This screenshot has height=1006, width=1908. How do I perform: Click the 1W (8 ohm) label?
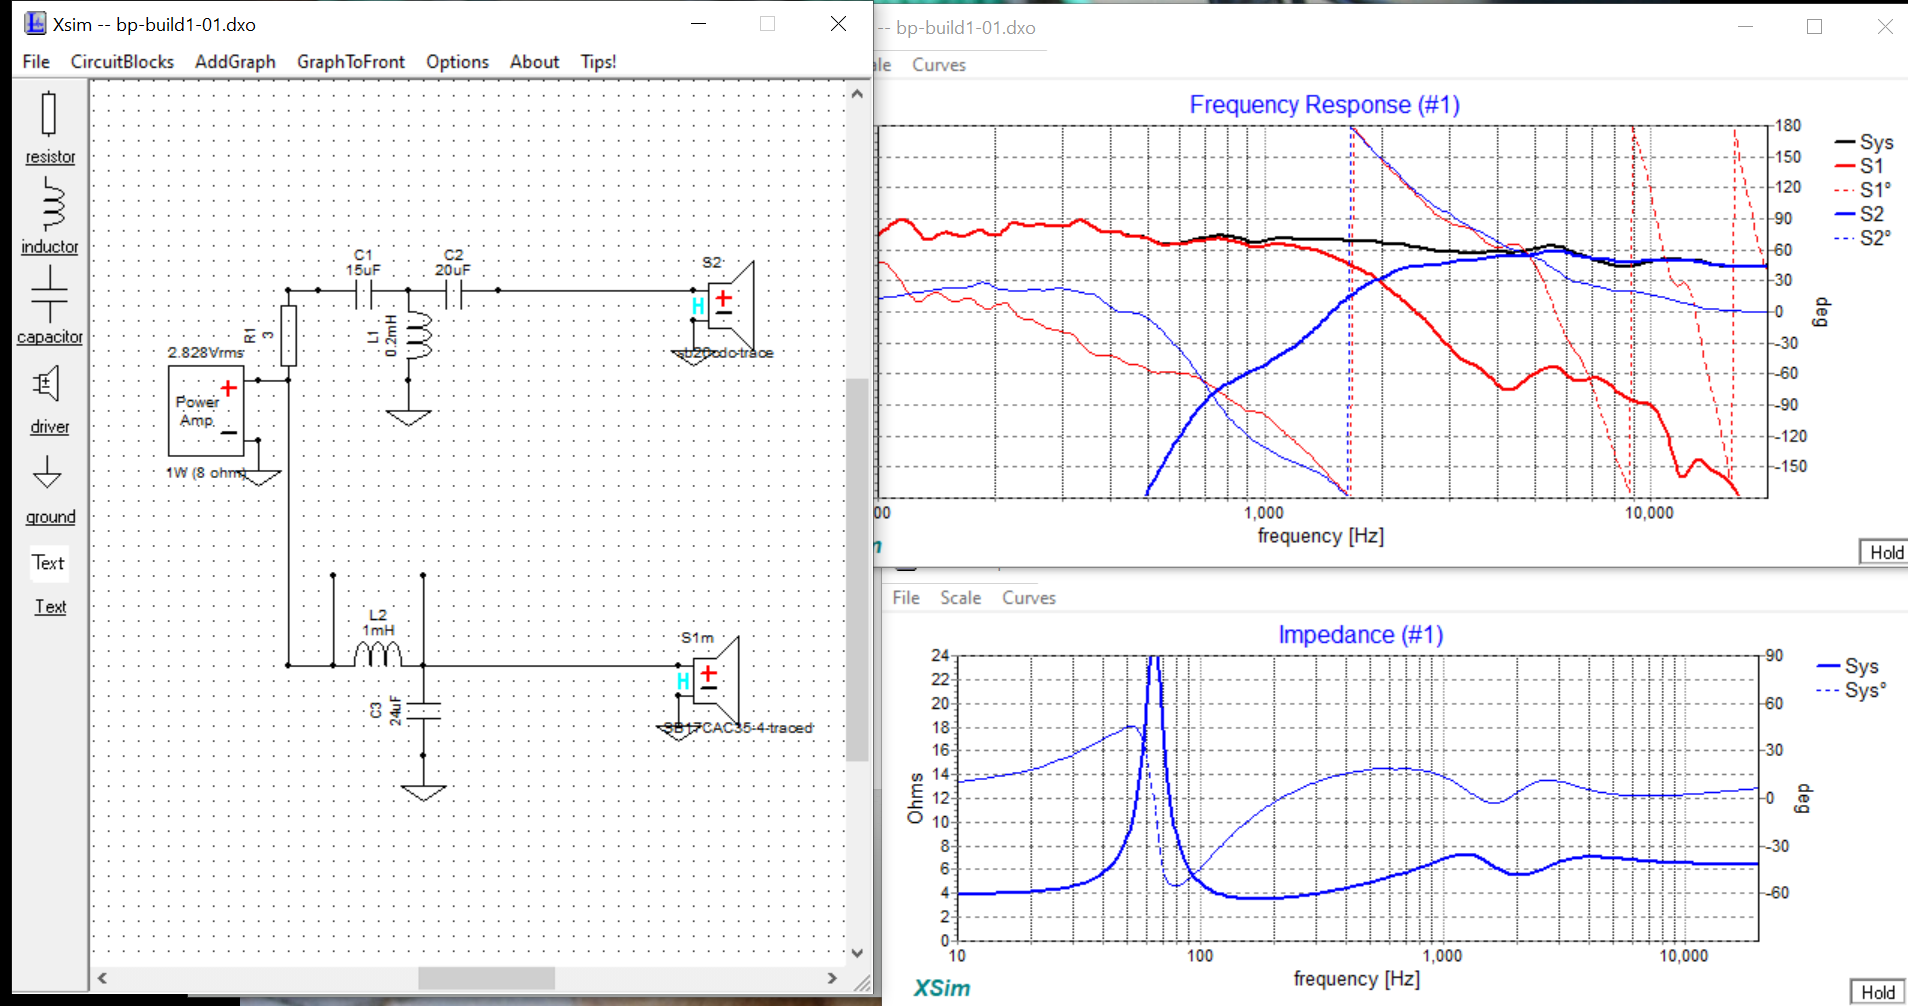point(206,472)
